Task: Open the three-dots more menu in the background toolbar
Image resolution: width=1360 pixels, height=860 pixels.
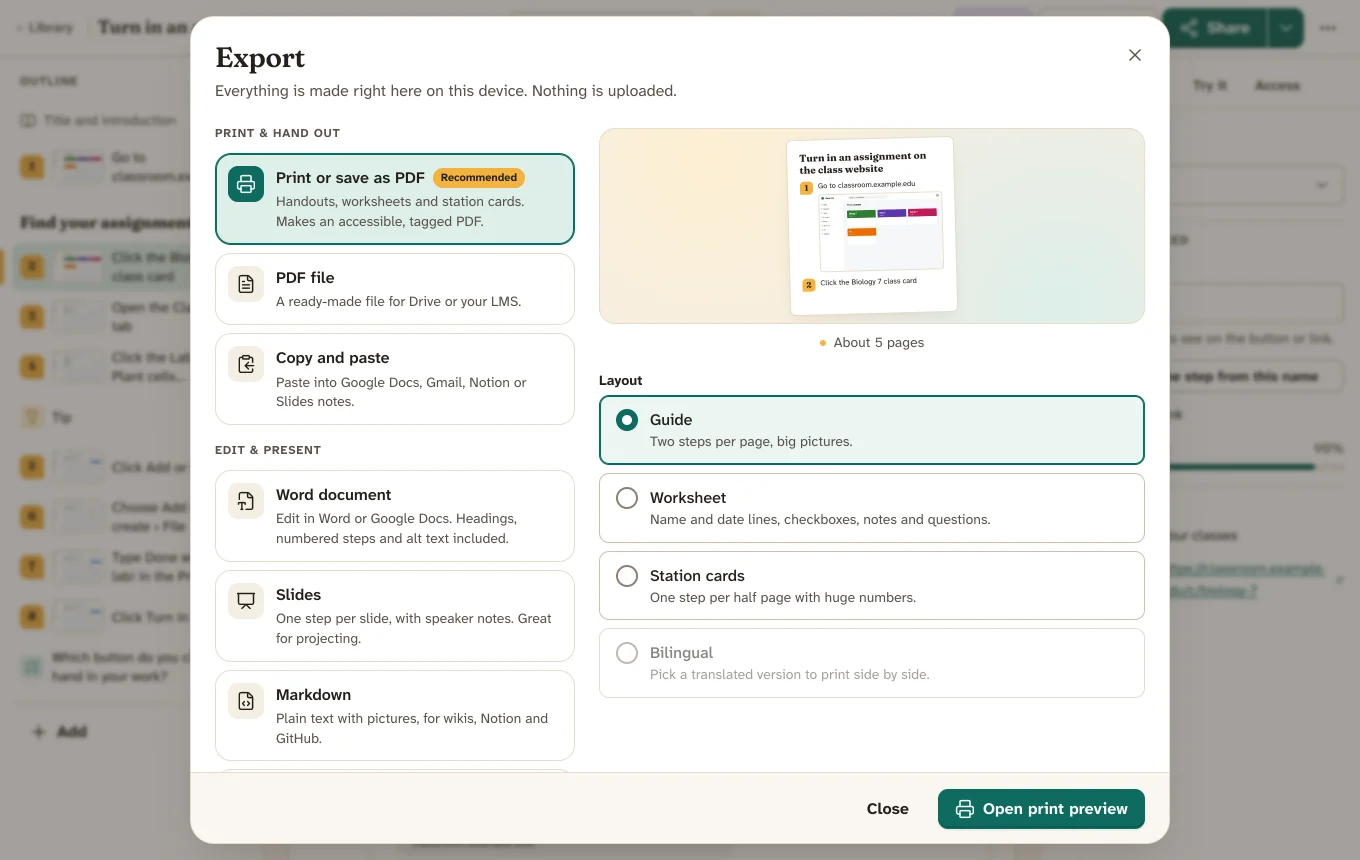Action: tap(1328, 28)
